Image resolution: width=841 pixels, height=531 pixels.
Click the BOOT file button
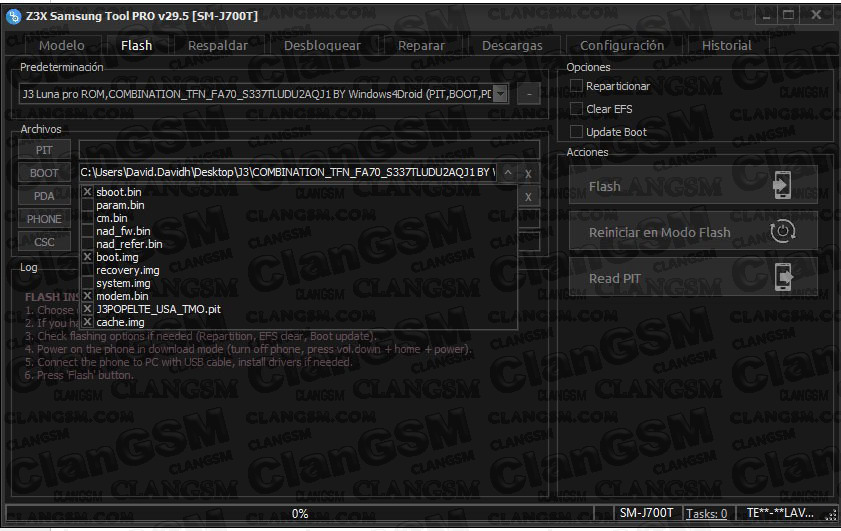pyautogui.click(x=44, y=173)
